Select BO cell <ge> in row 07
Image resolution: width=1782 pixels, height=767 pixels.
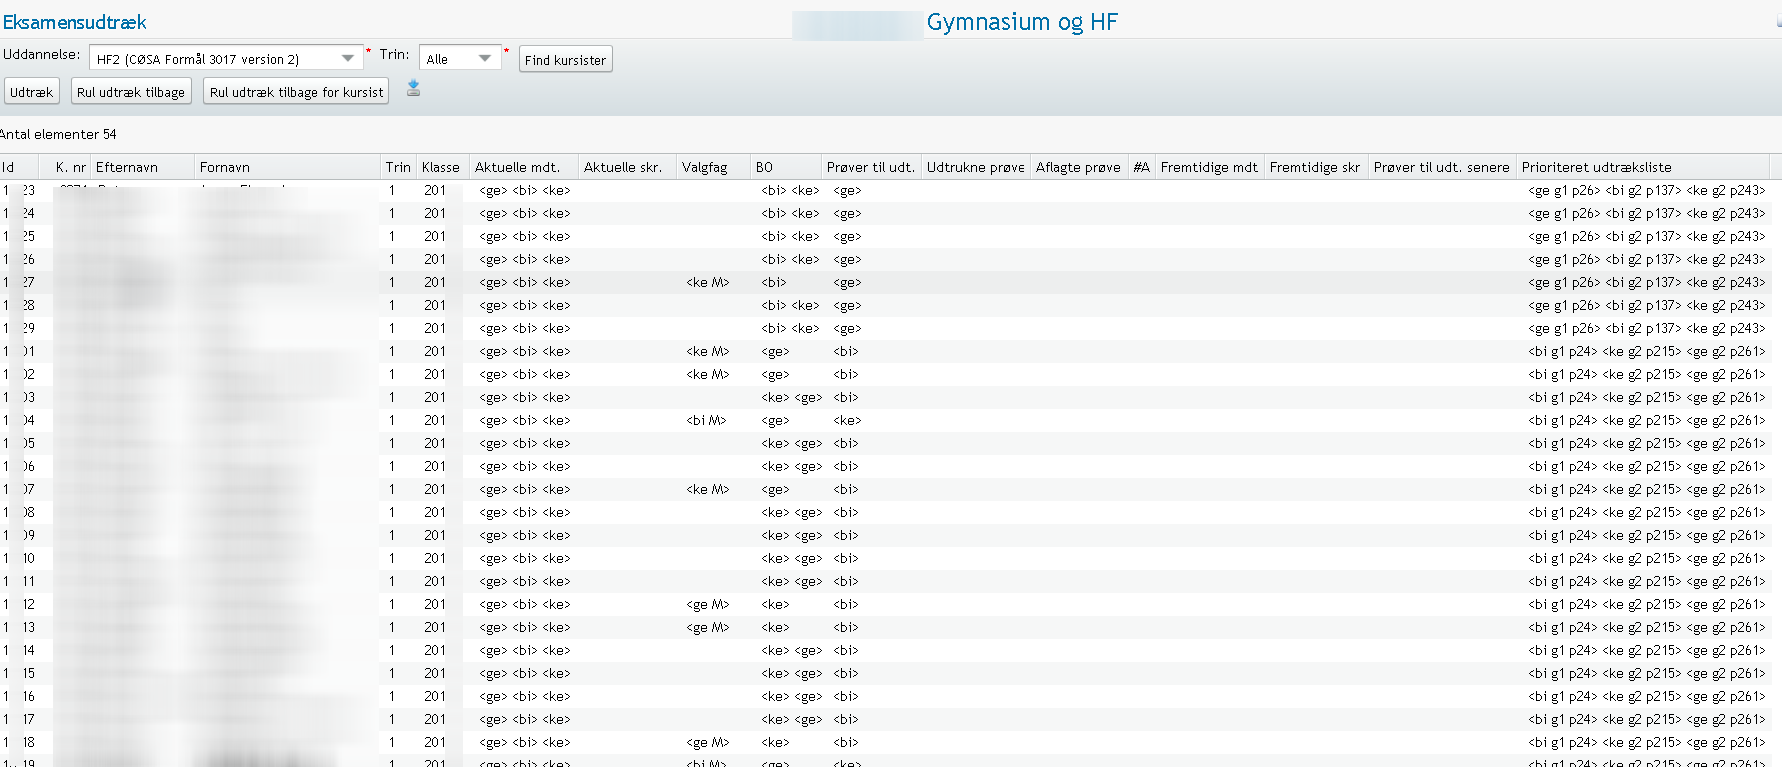(x=775, y=489)
